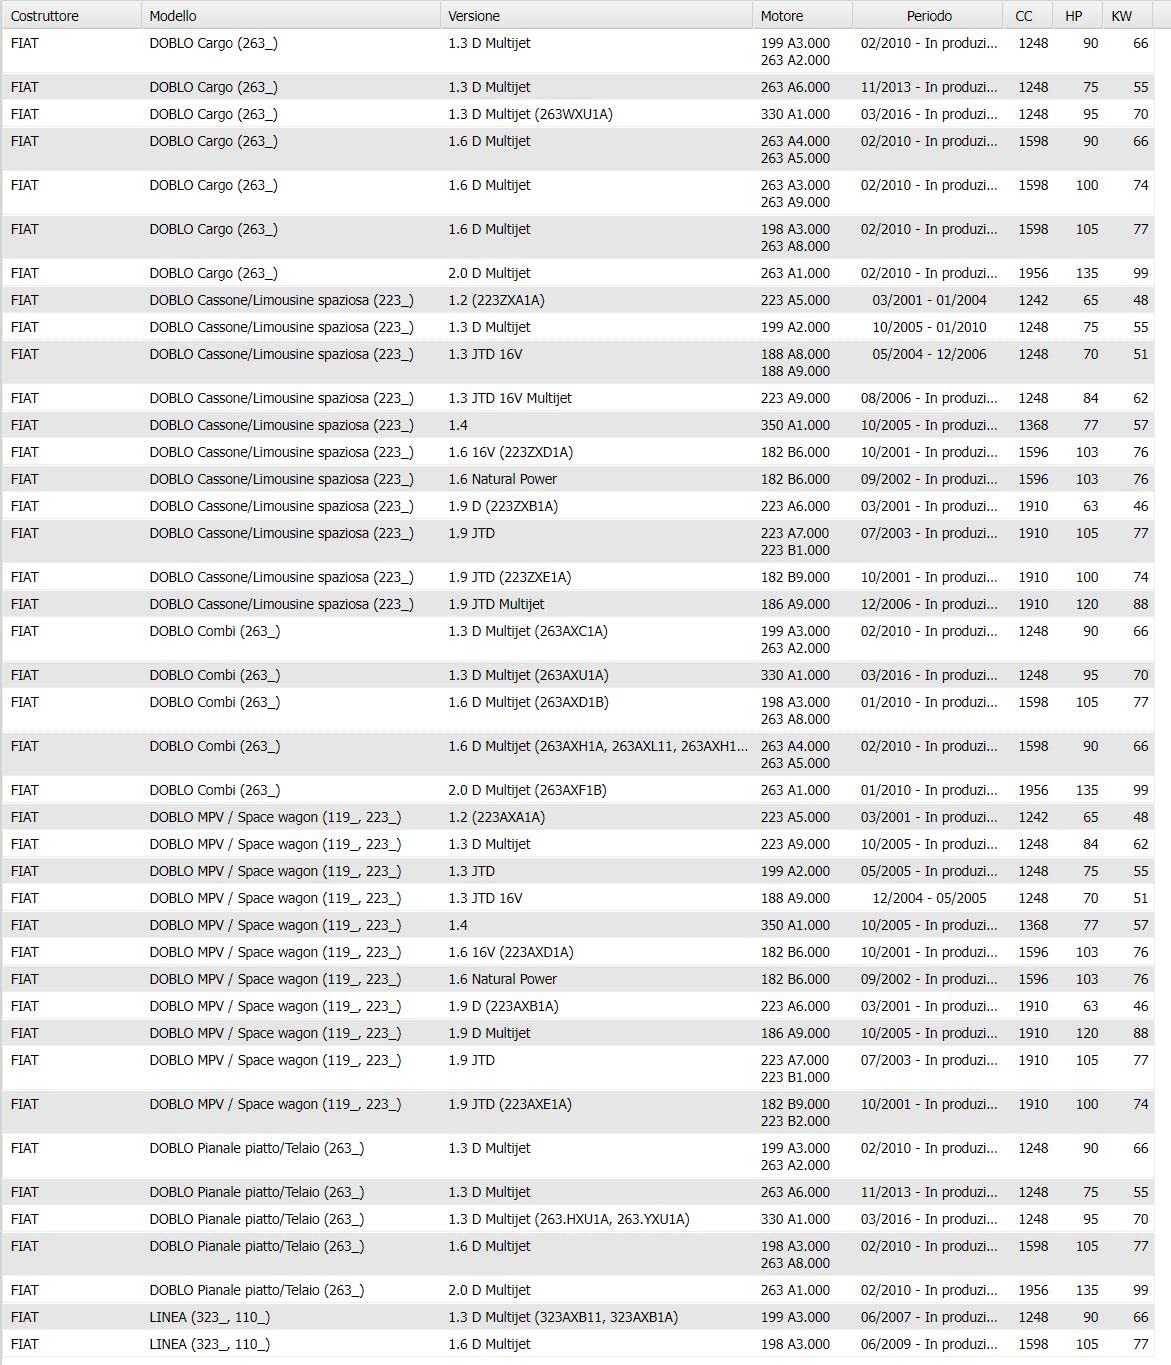Select version 1.3 D Multijet (263.HXU1A, 263.YXU1A)
This screenshot has height=1365, width=1171.
[569, 1219]
